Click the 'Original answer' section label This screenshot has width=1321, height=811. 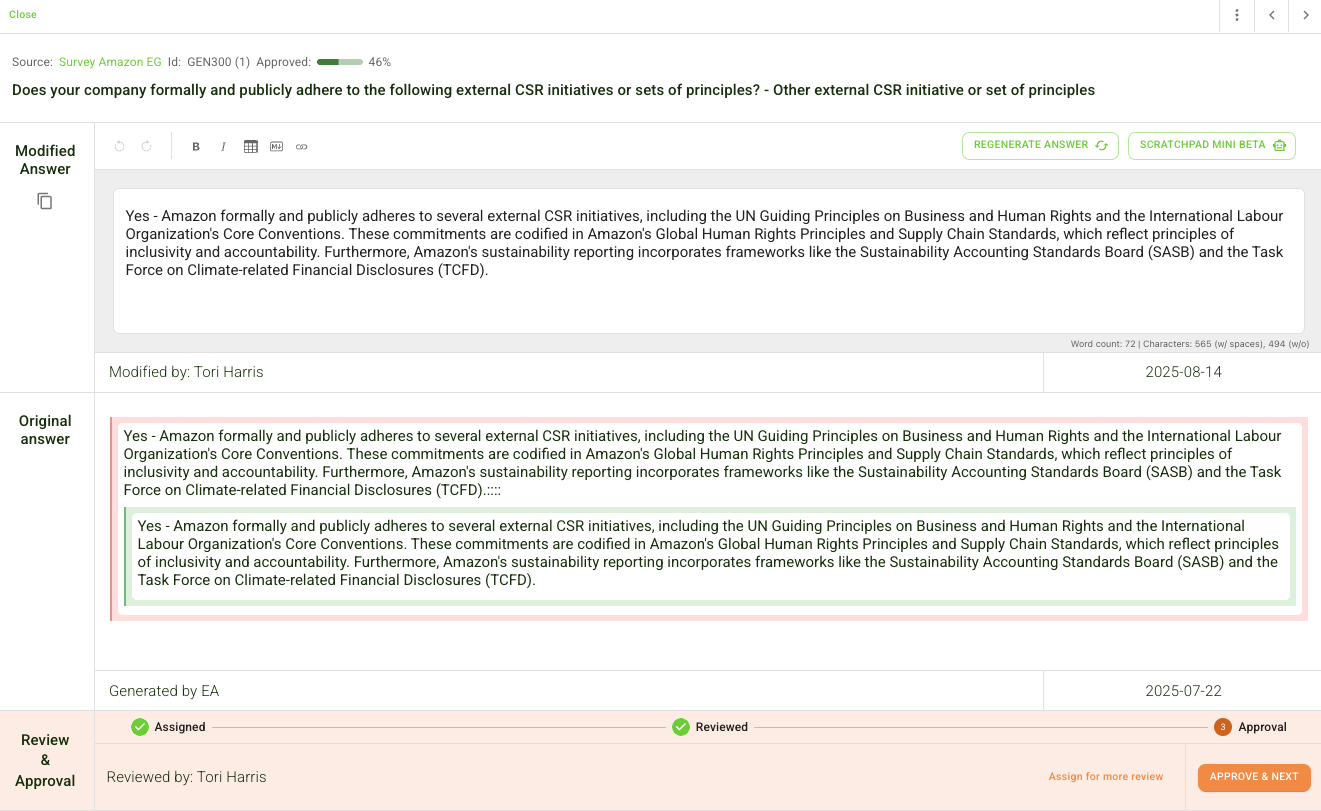point(45,430)
